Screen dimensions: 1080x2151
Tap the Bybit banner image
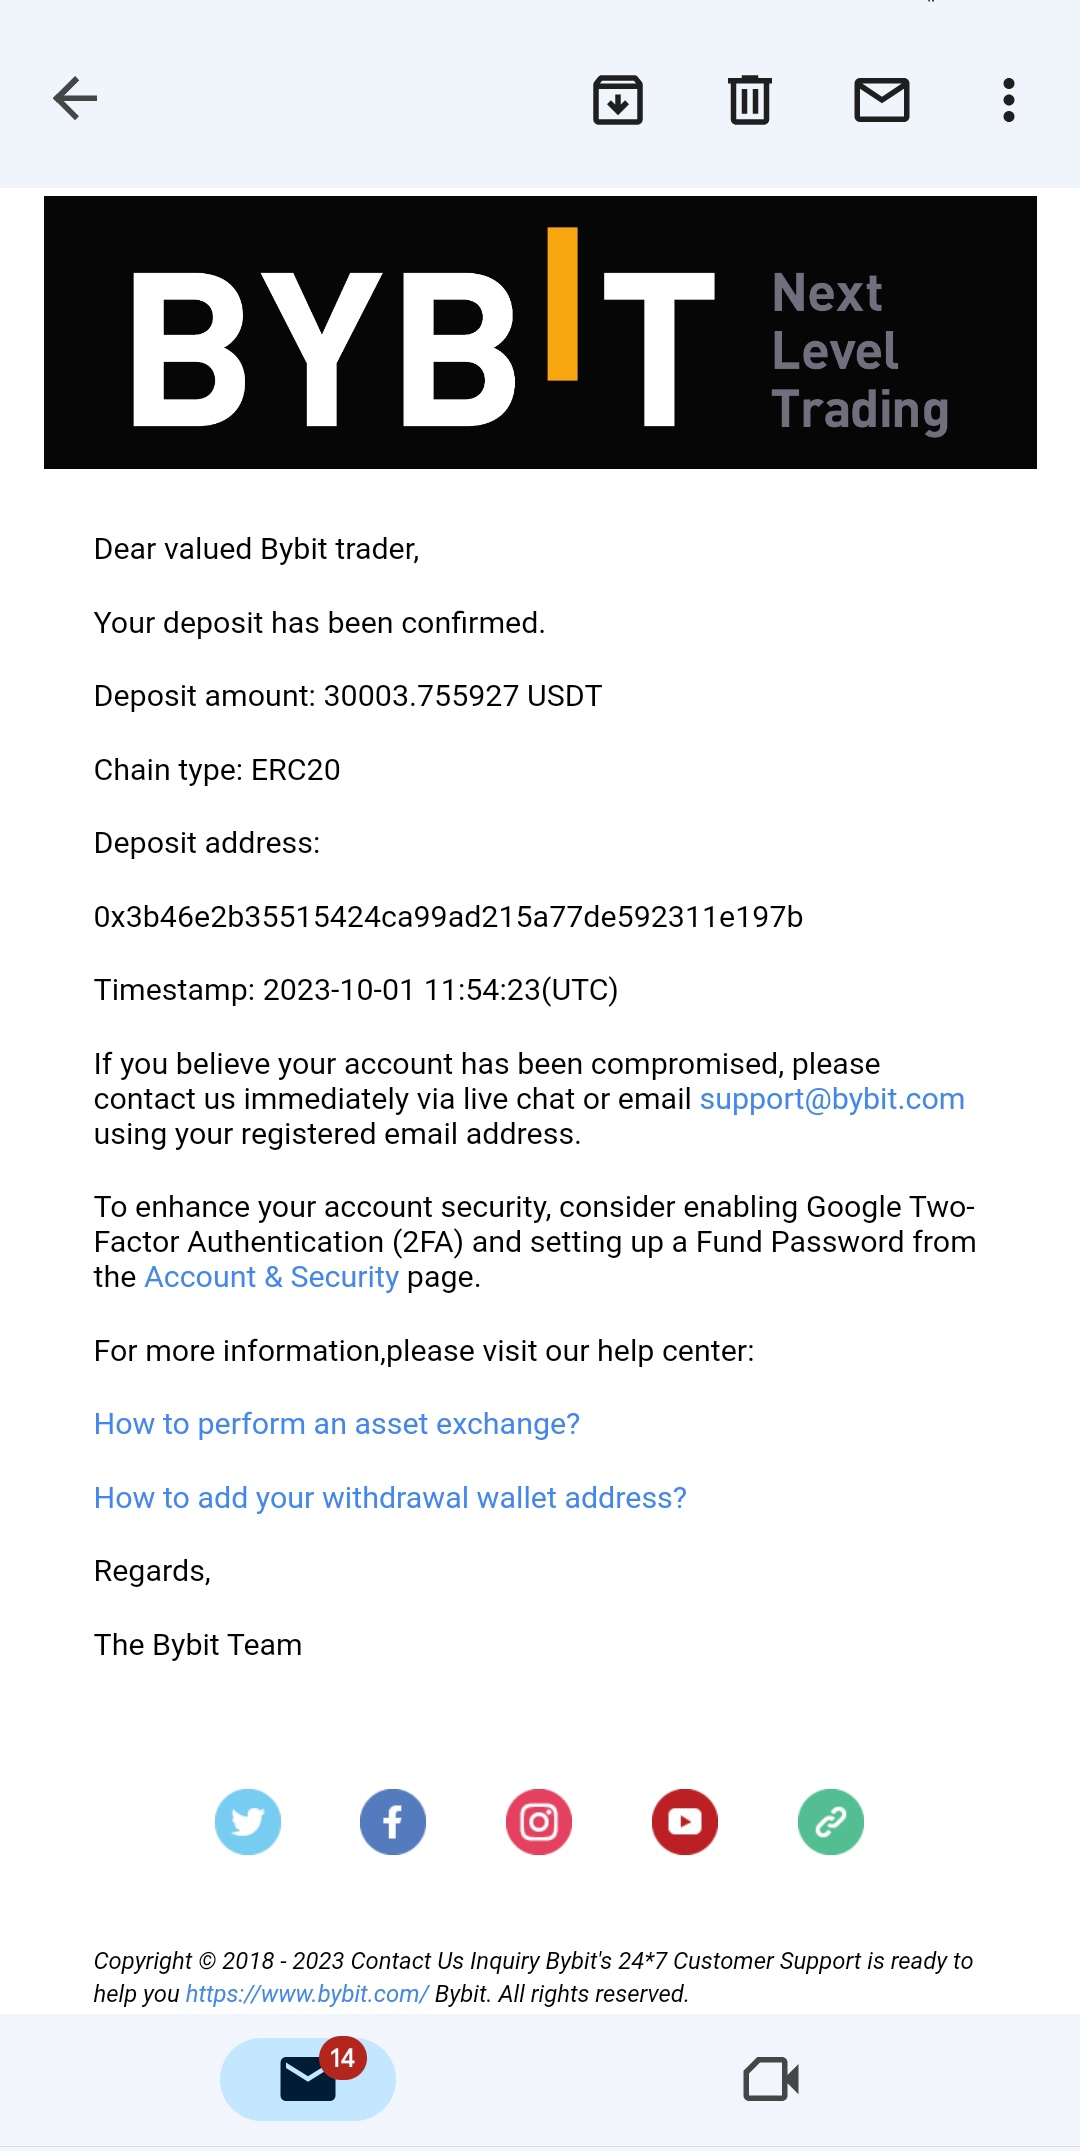pos(540,332)
